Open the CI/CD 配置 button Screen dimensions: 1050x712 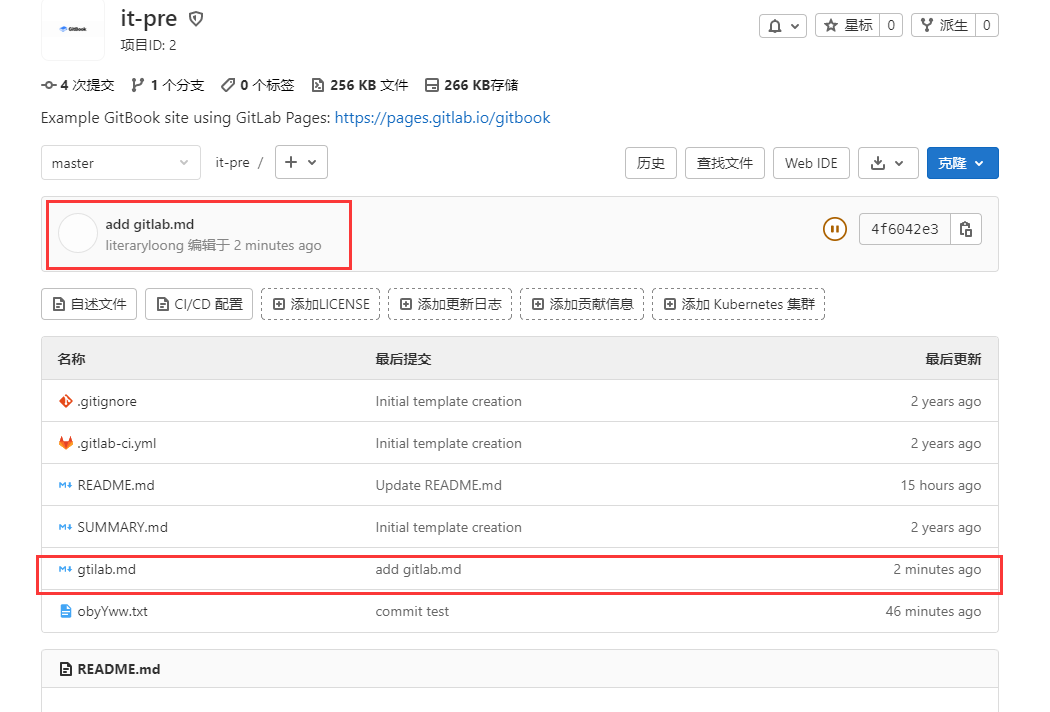click(199, 304)
